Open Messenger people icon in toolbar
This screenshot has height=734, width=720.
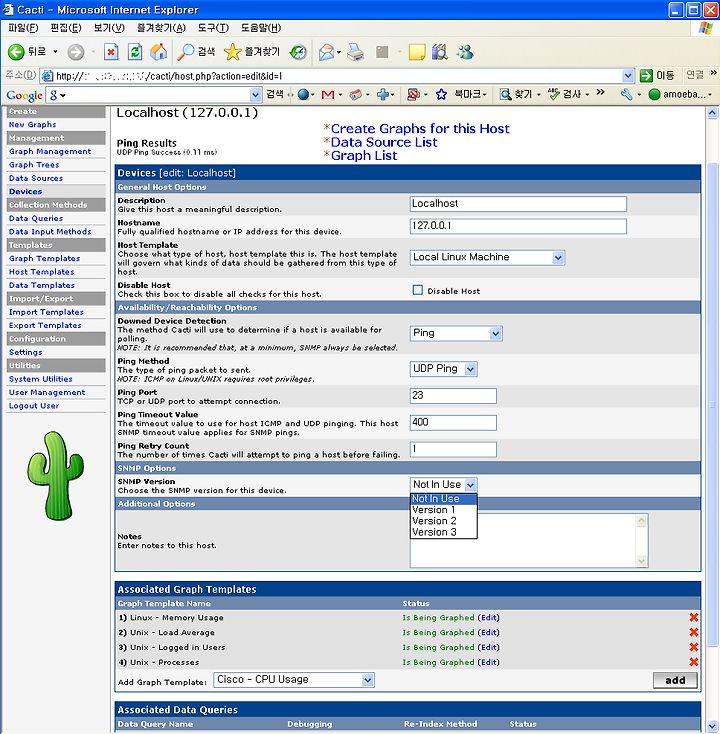tap(465, 52)
